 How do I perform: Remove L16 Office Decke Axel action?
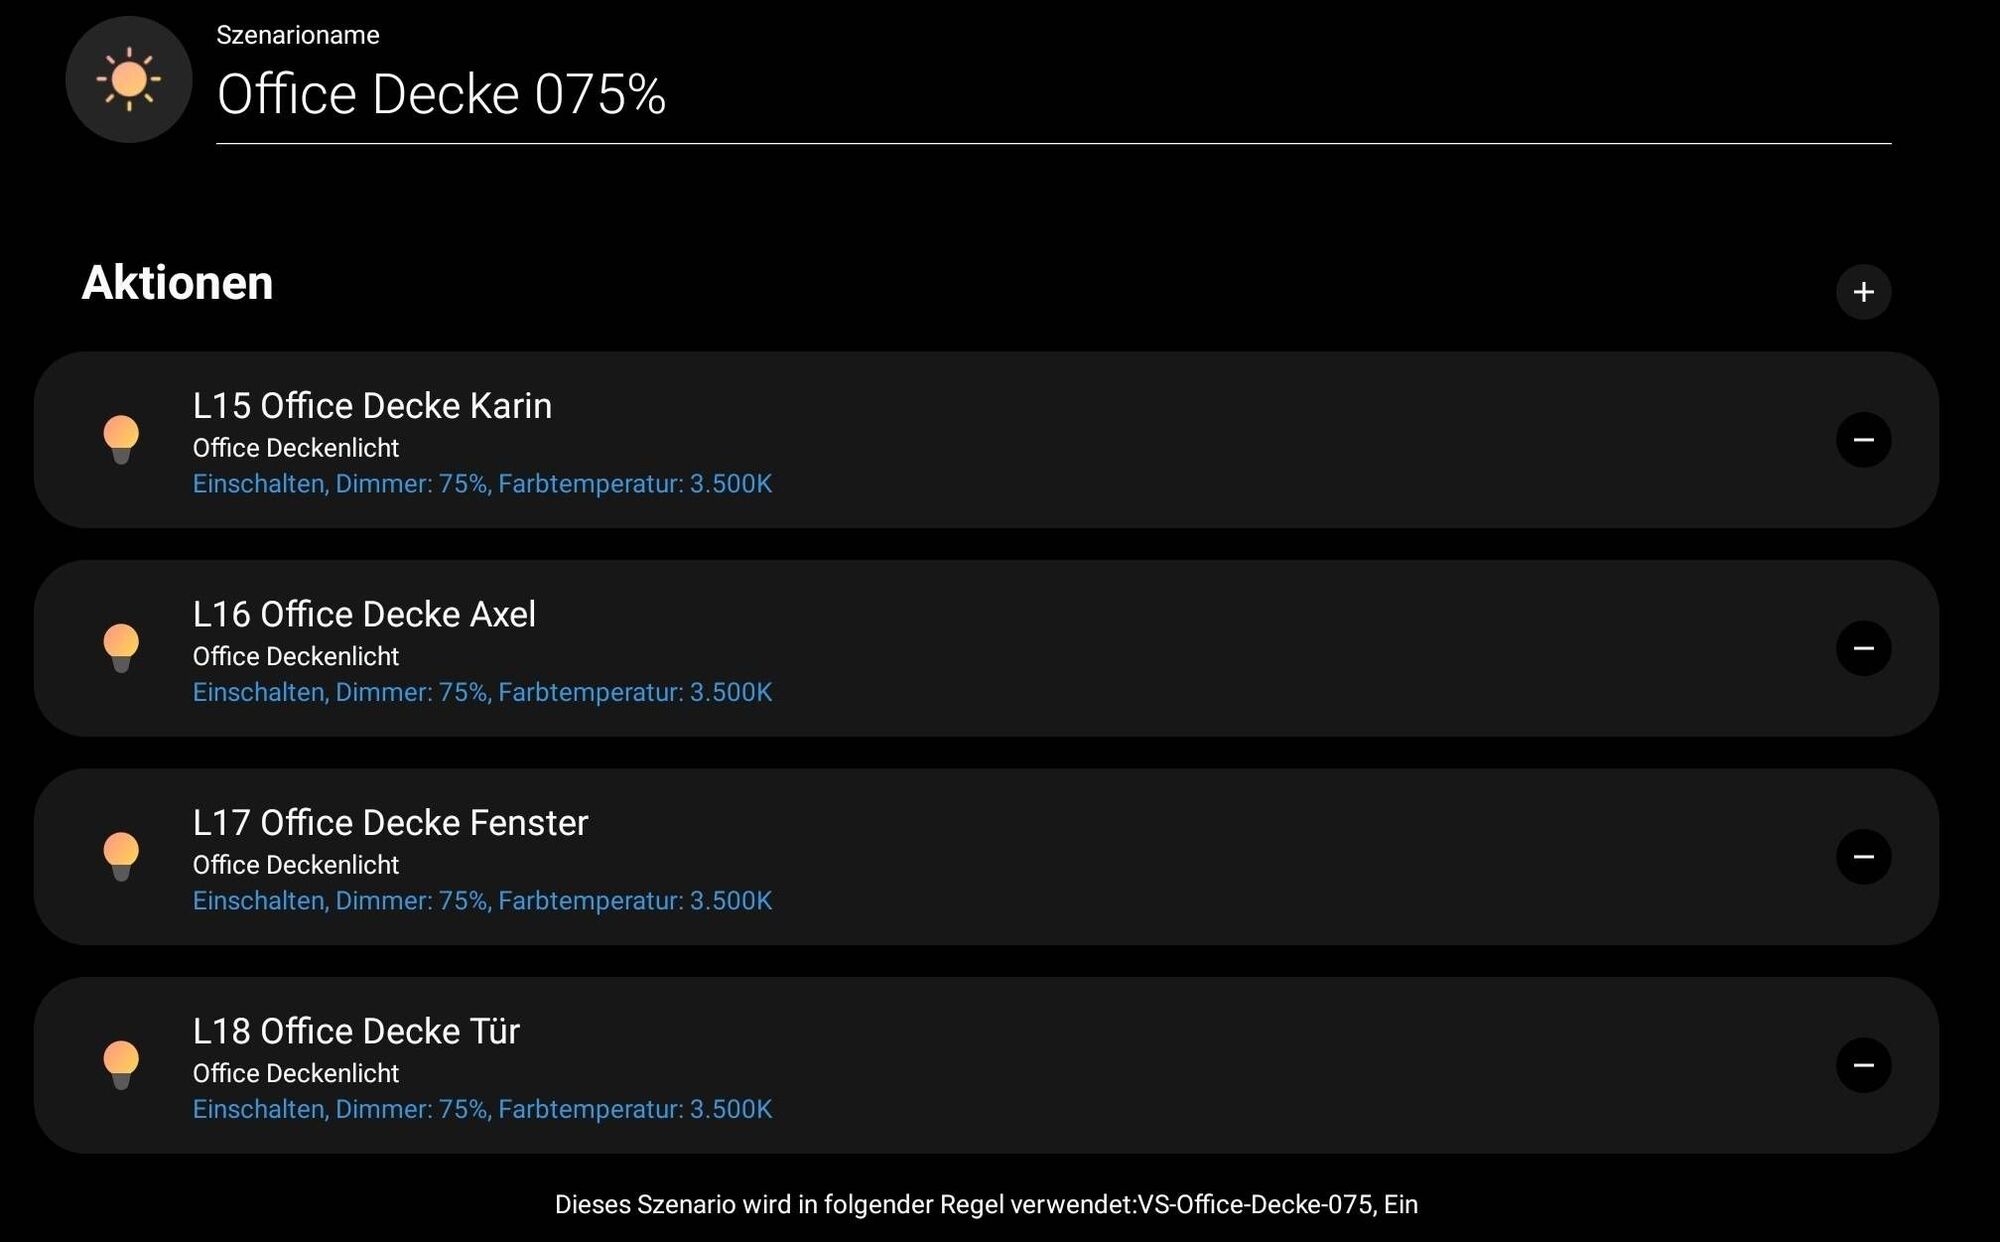tap(1863, 648)
